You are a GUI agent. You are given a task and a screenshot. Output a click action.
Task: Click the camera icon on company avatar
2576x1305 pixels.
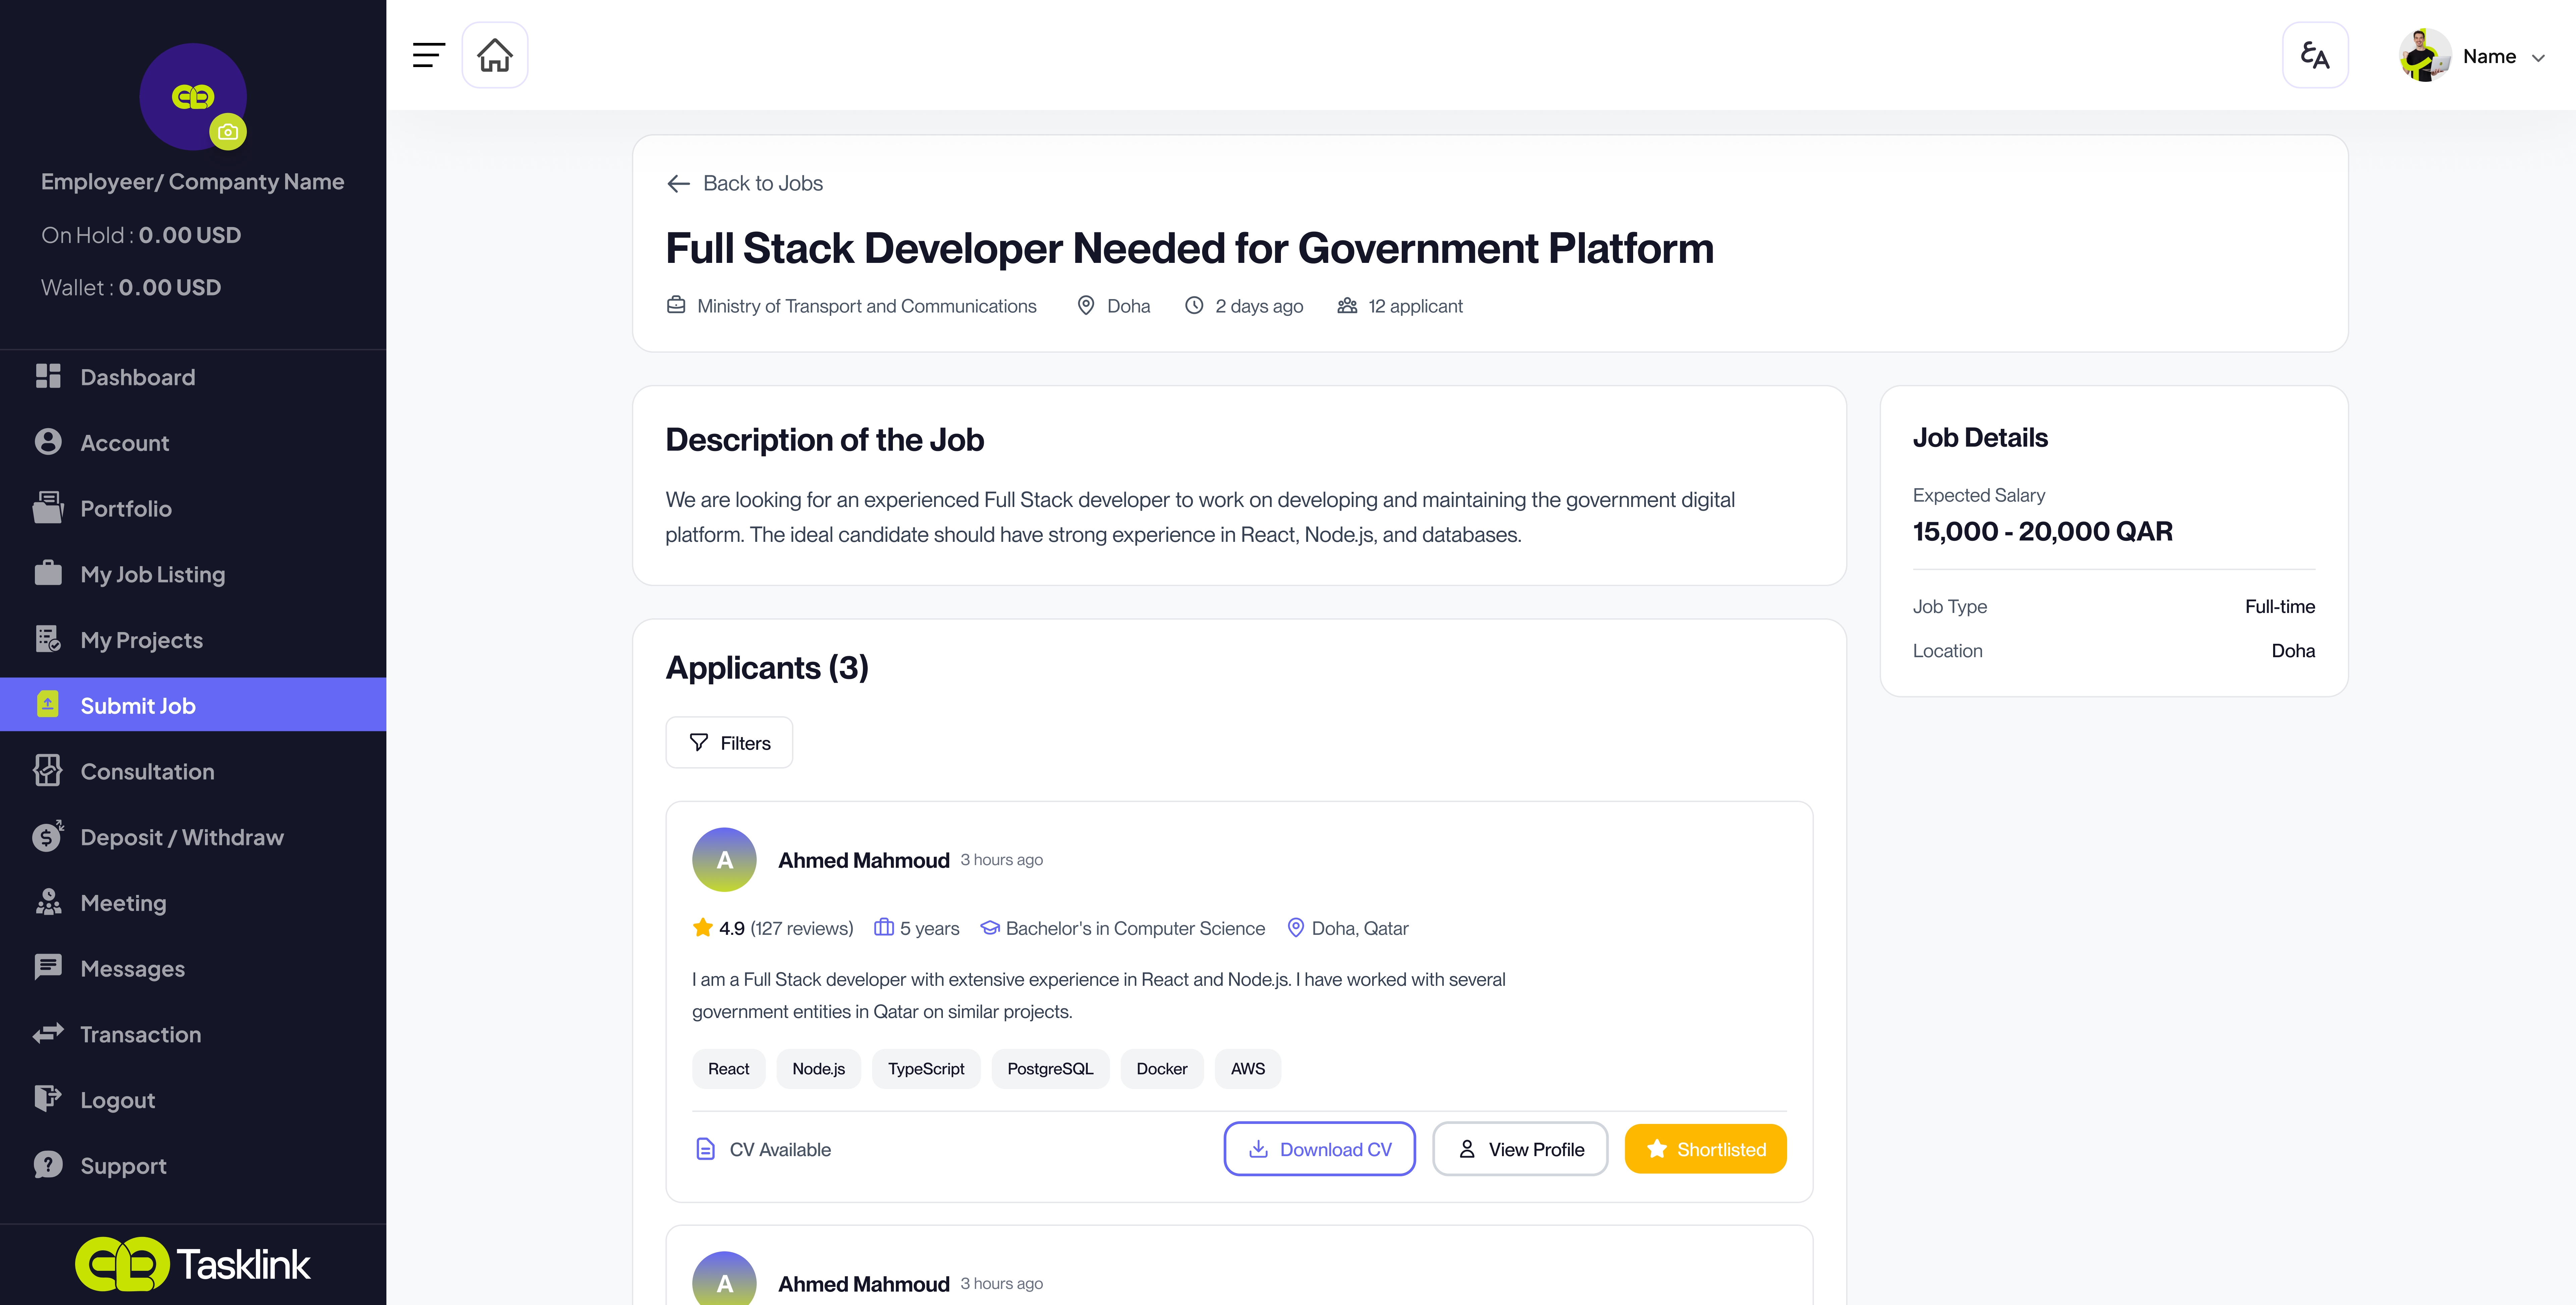[228, 132]
